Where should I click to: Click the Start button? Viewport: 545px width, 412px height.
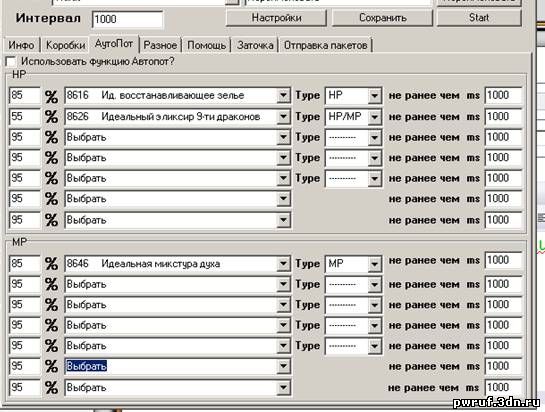[x=479, y=18]
